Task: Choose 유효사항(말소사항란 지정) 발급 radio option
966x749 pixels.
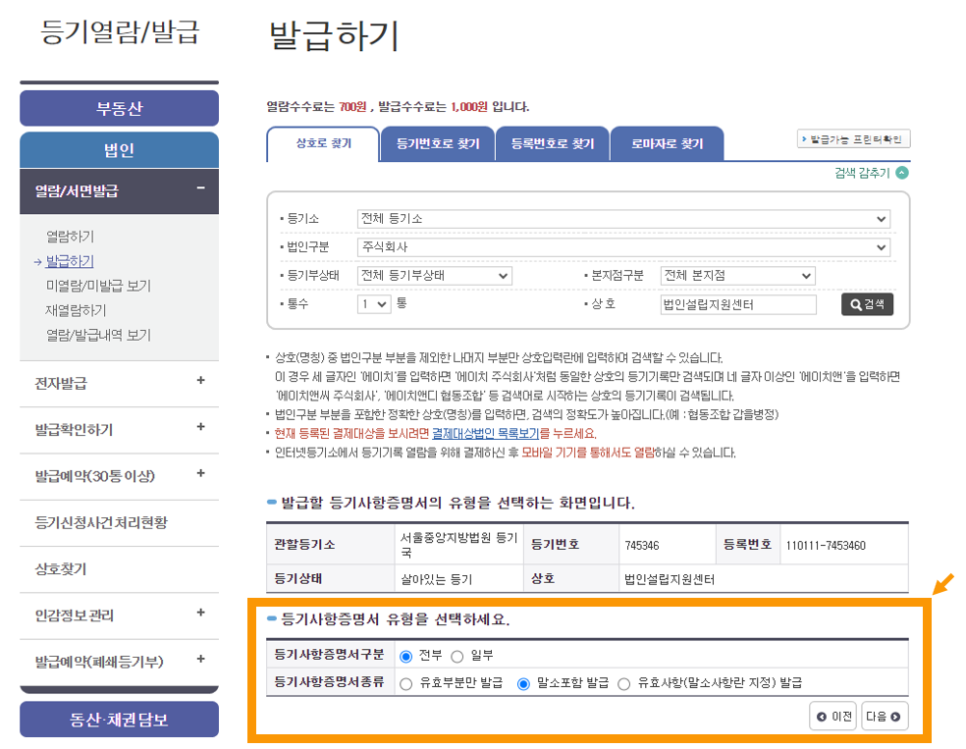Action: [x=624, y=684]
